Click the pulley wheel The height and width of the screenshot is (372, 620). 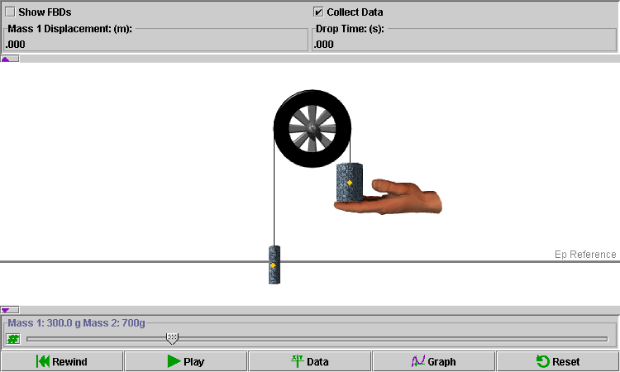pyautogui.click(x=312, y=128)
